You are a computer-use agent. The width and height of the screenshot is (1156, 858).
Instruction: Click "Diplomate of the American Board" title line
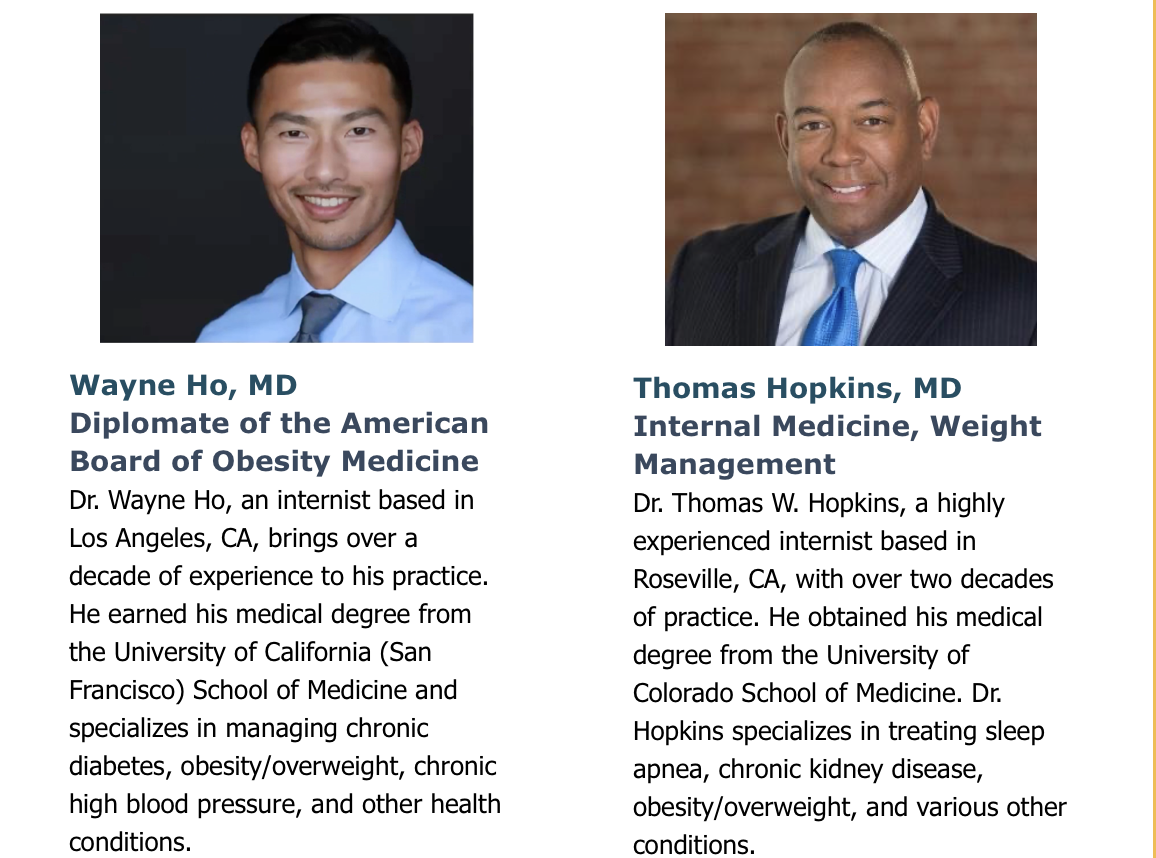click(x=279, y=423)
